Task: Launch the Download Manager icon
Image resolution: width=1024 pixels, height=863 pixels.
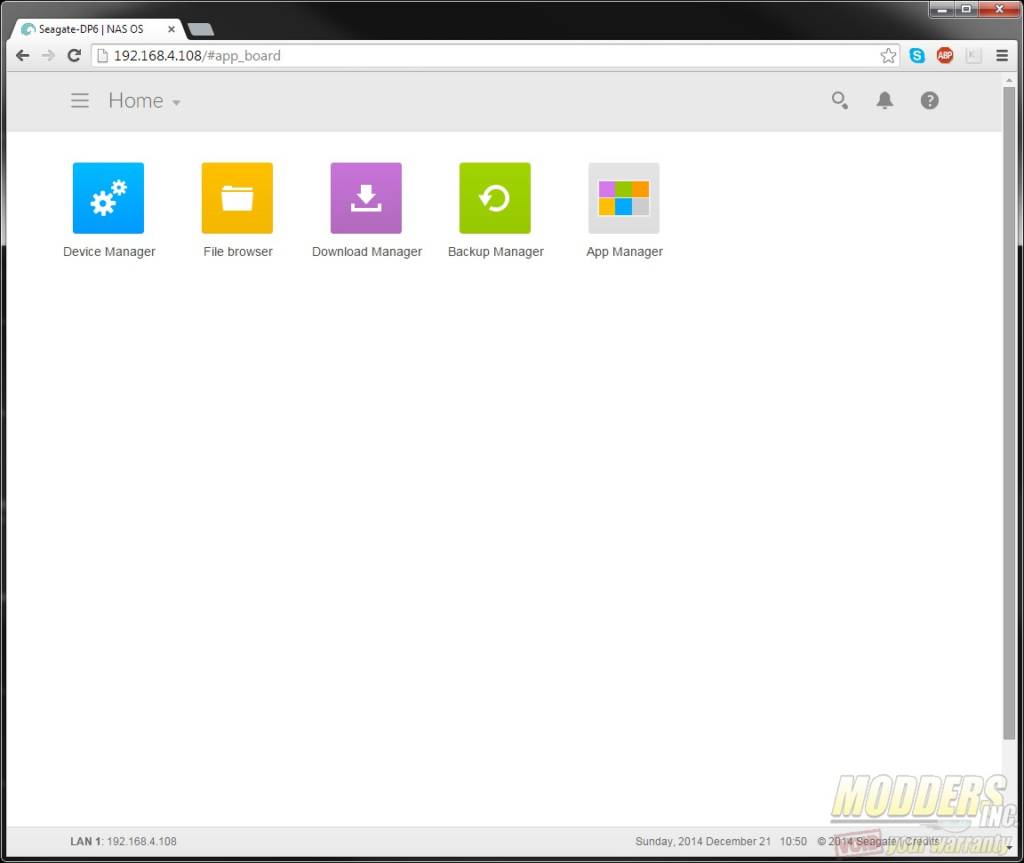Action: point(366,198)
